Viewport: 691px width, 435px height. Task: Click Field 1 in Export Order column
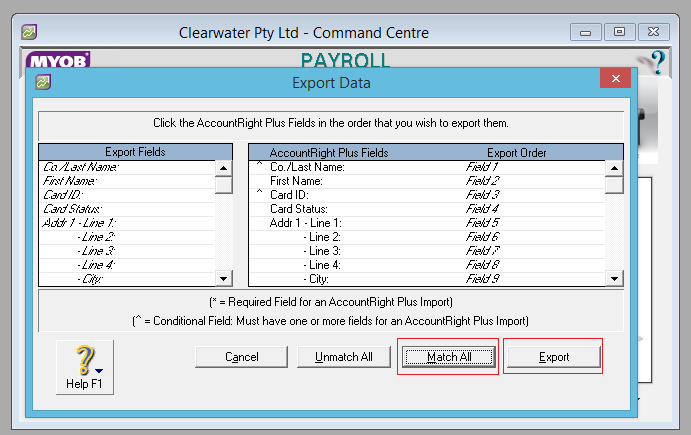[482, 167]
